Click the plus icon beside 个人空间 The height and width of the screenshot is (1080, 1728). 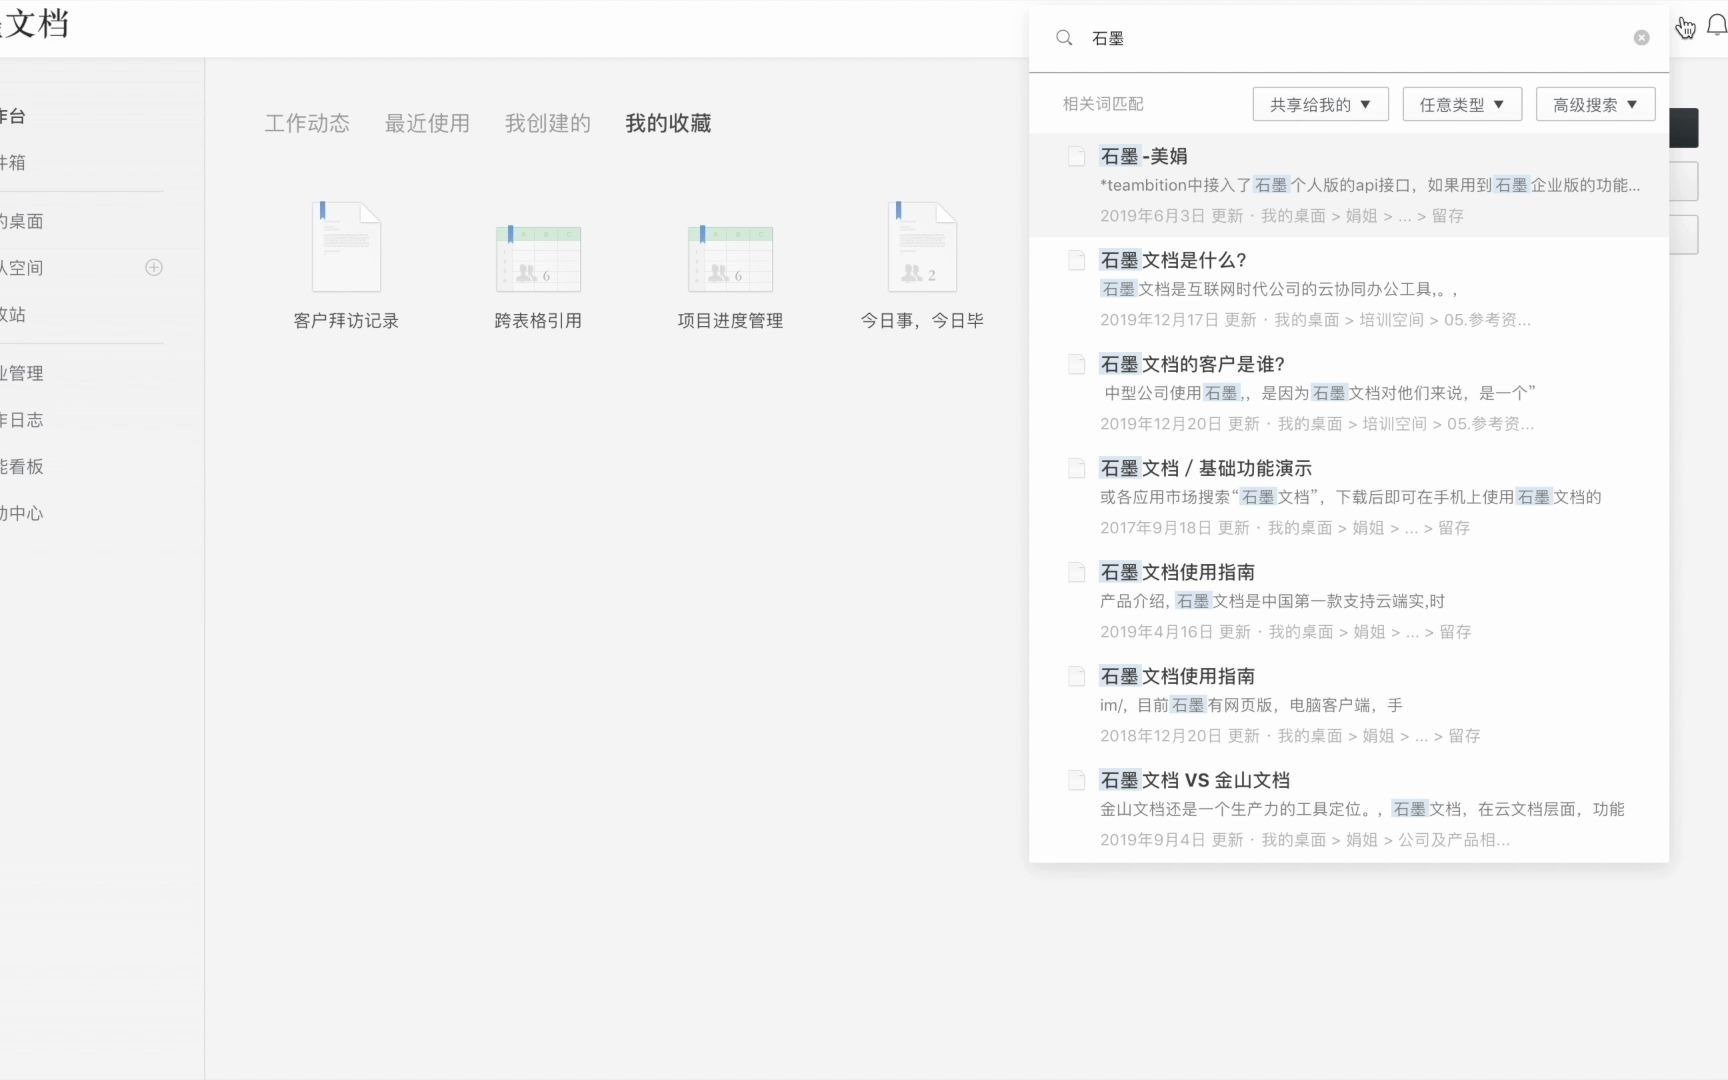click(x=153, y=267)
